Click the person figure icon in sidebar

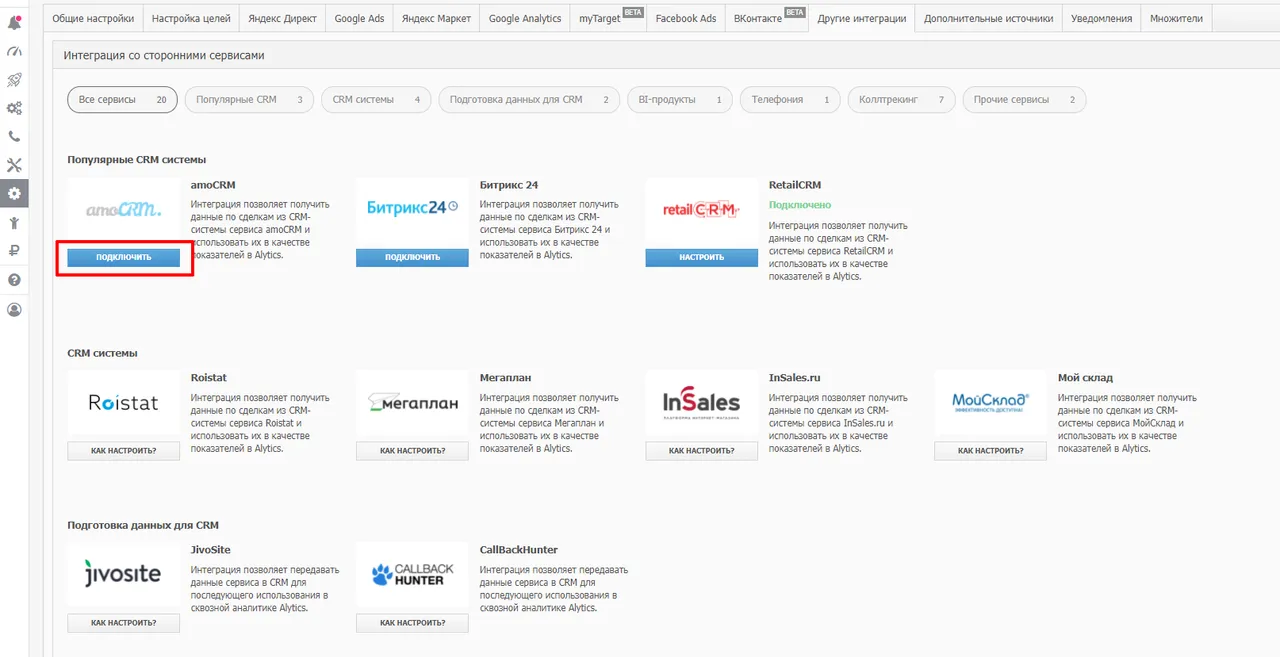(x=14, y=223)
